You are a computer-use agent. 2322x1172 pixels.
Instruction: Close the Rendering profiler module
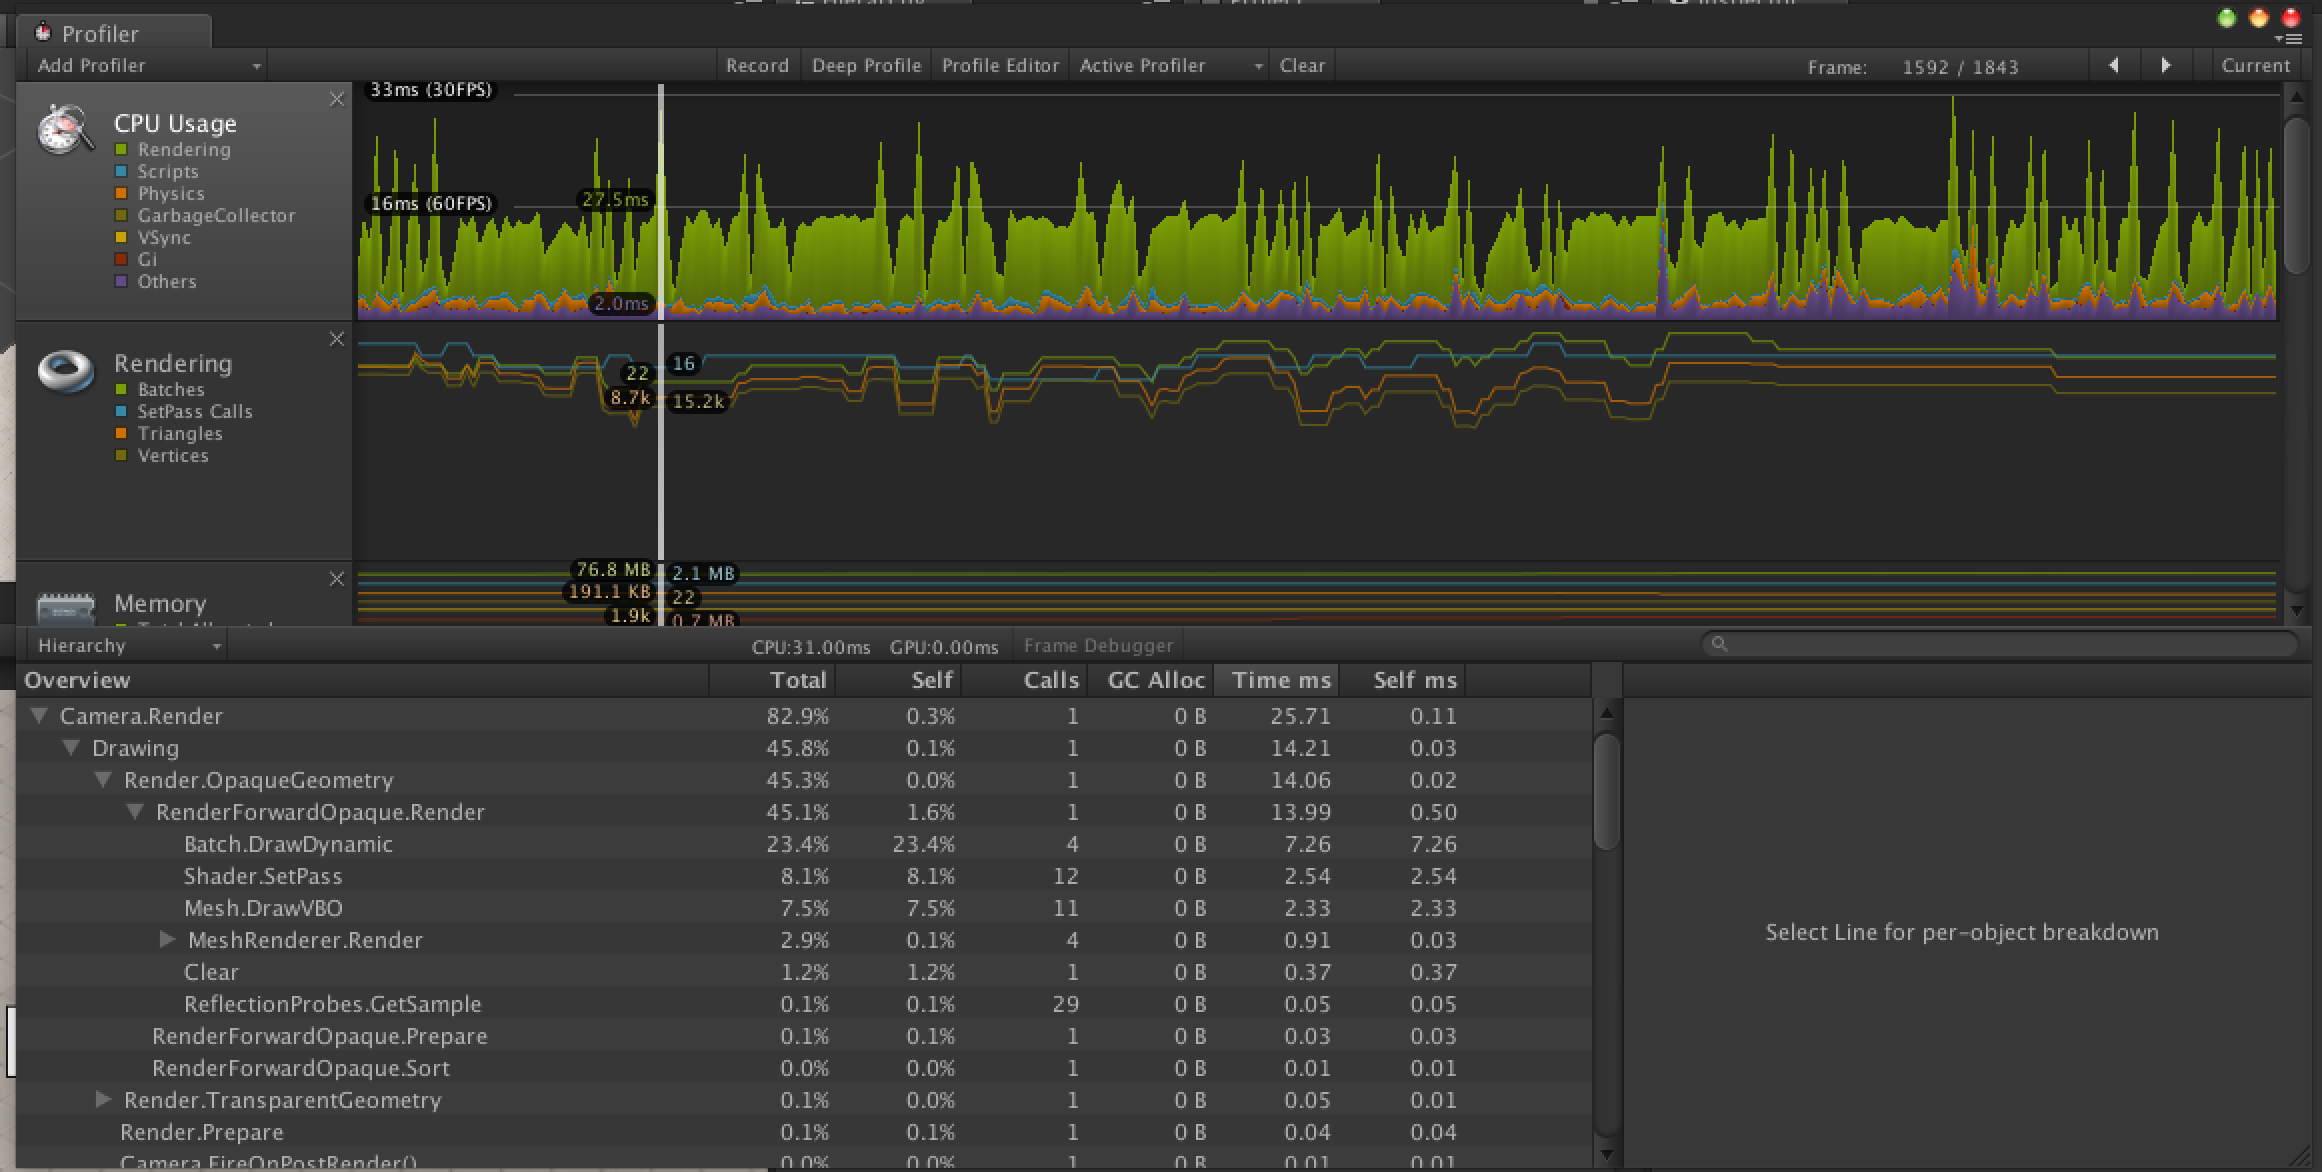tap(337, 339)
